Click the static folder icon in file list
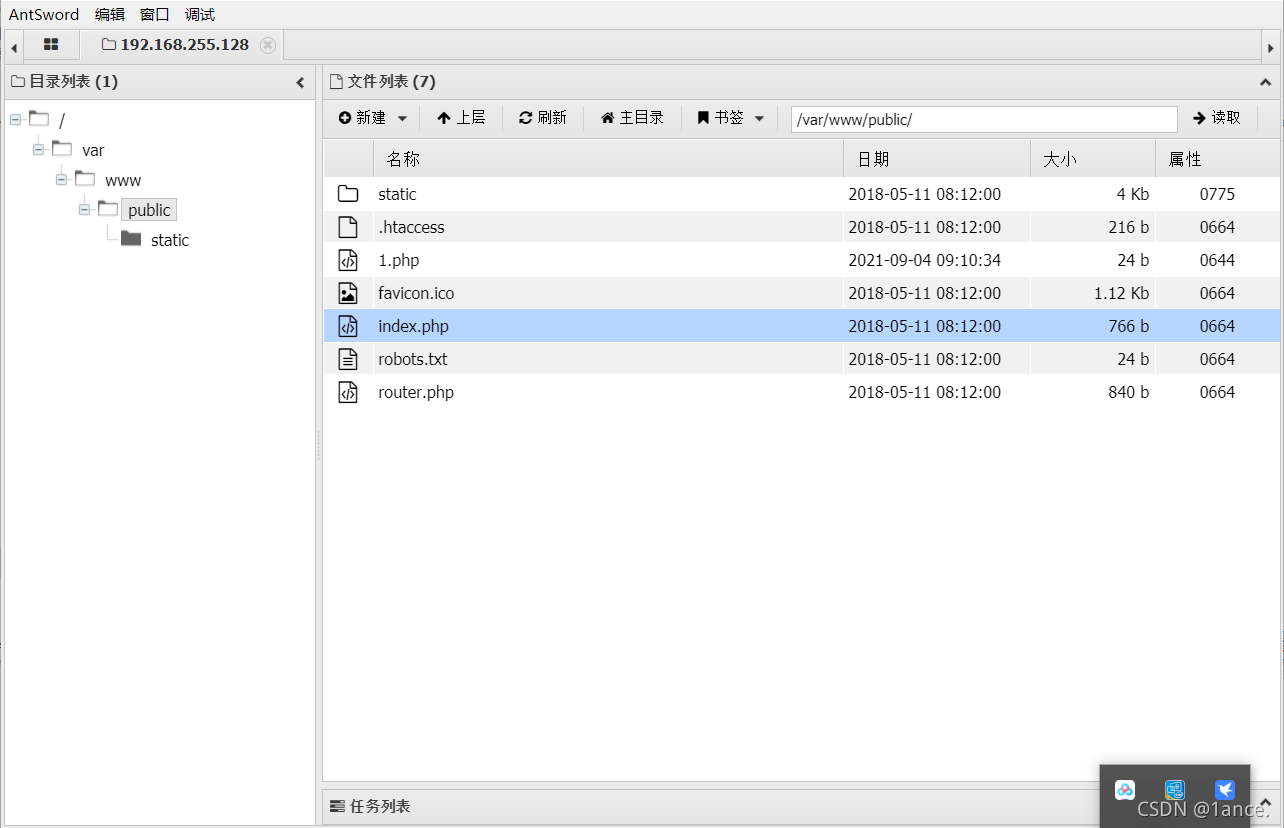 (x=348, y=194)
